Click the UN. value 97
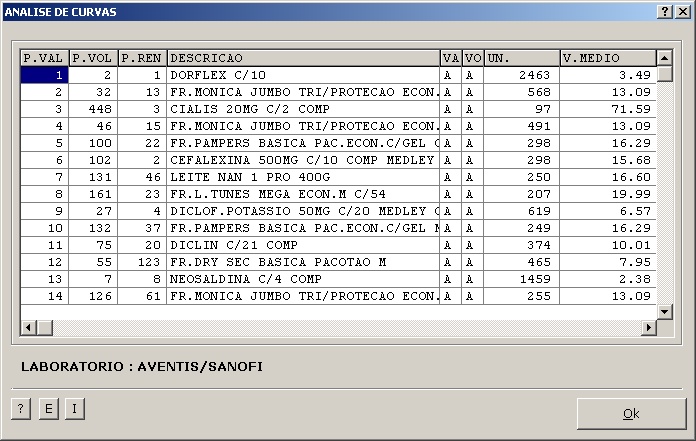 click(542, 109)
